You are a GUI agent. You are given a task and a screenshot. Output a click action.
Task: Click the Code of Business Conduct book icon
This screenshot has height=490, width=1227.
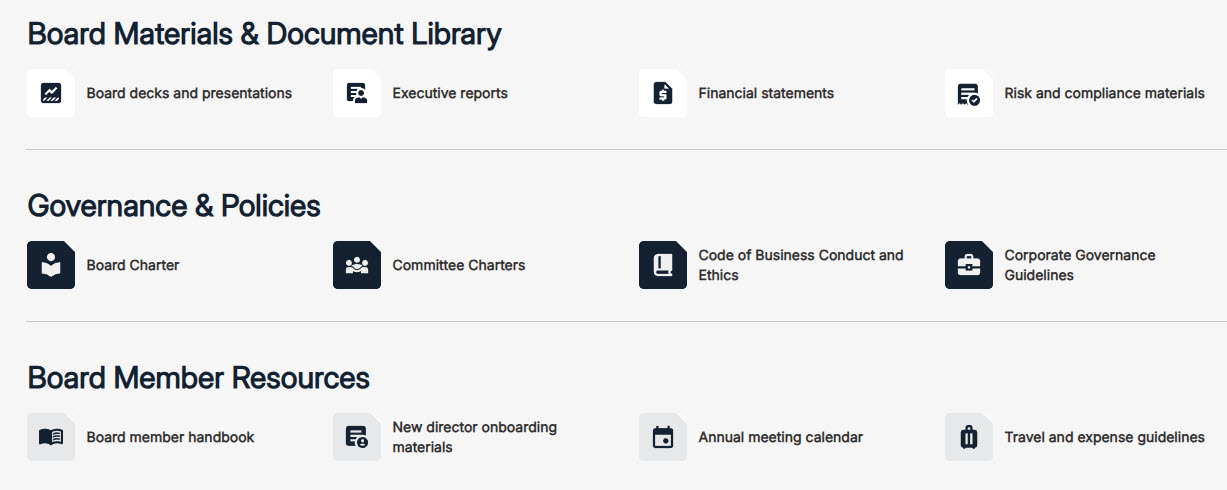(663, 265)
